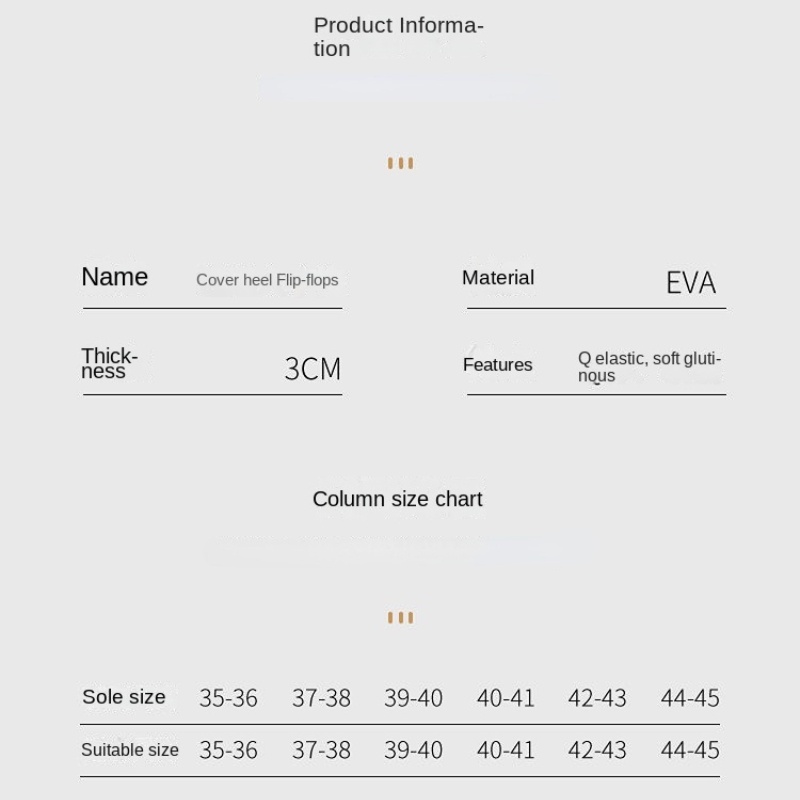The height and width of the screenshot is (800, 800).
Task: Click the 40-41 value in Suitable size row
Action: coord(505,750)
